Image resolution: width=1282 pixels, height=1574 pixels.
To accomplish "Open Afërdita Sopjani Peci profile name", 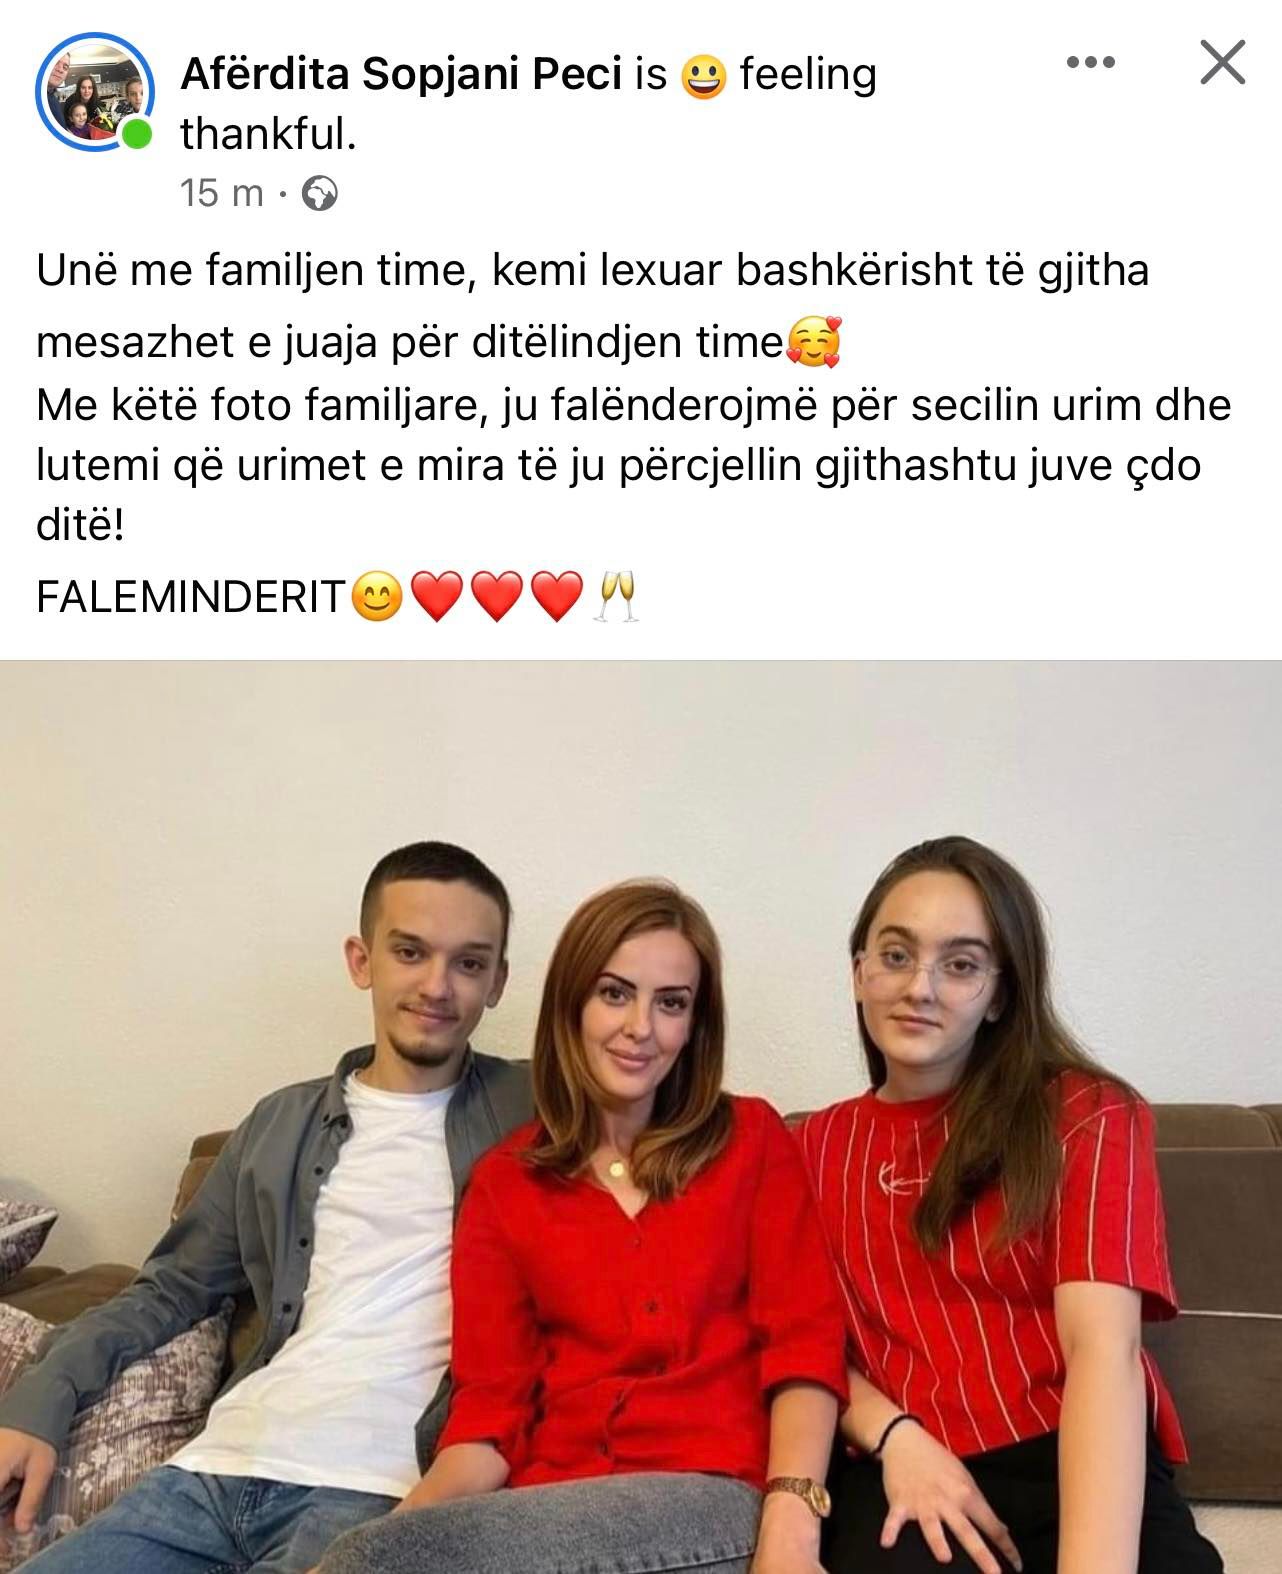I will 401,75.
